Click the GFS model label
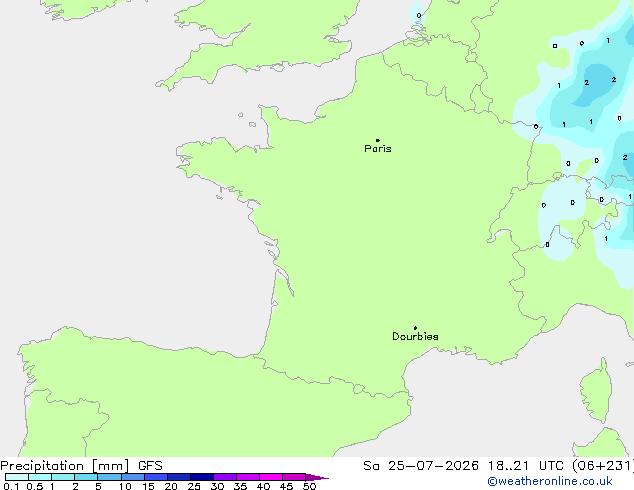Screen dimensions: 634x490 150,466
